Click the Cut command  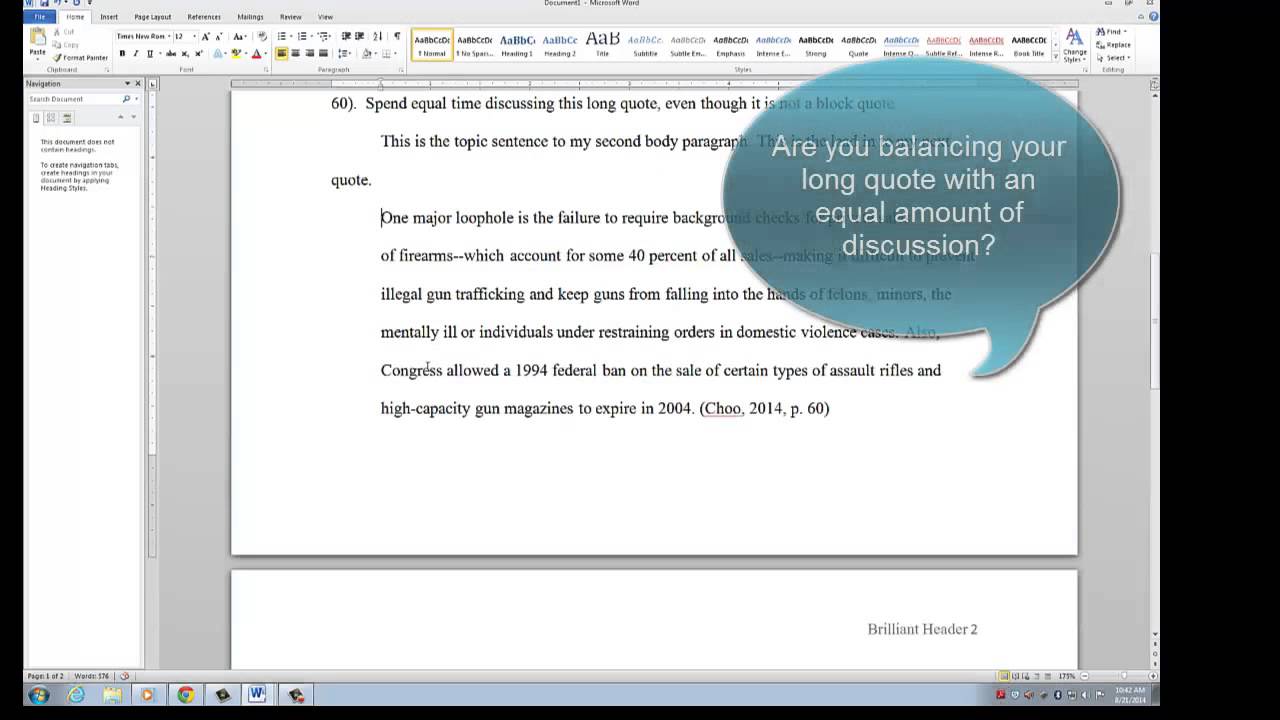[x=64, y=32]
